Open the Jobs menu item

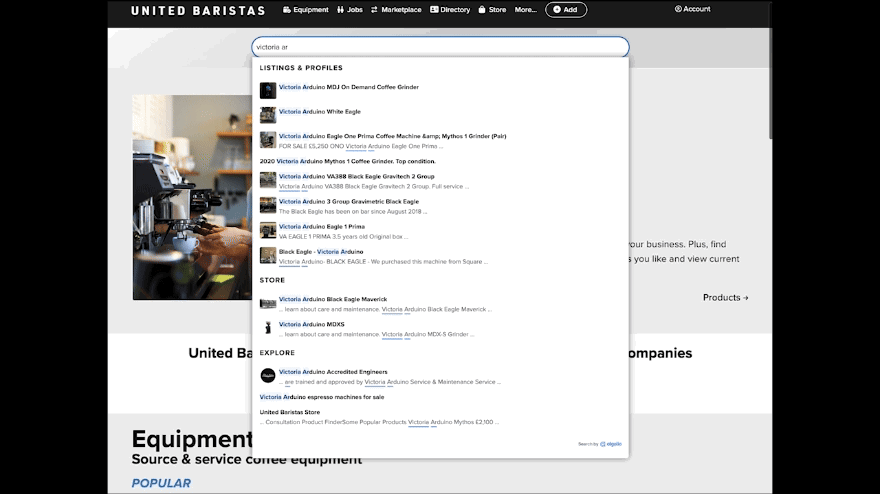click(350, 10)
